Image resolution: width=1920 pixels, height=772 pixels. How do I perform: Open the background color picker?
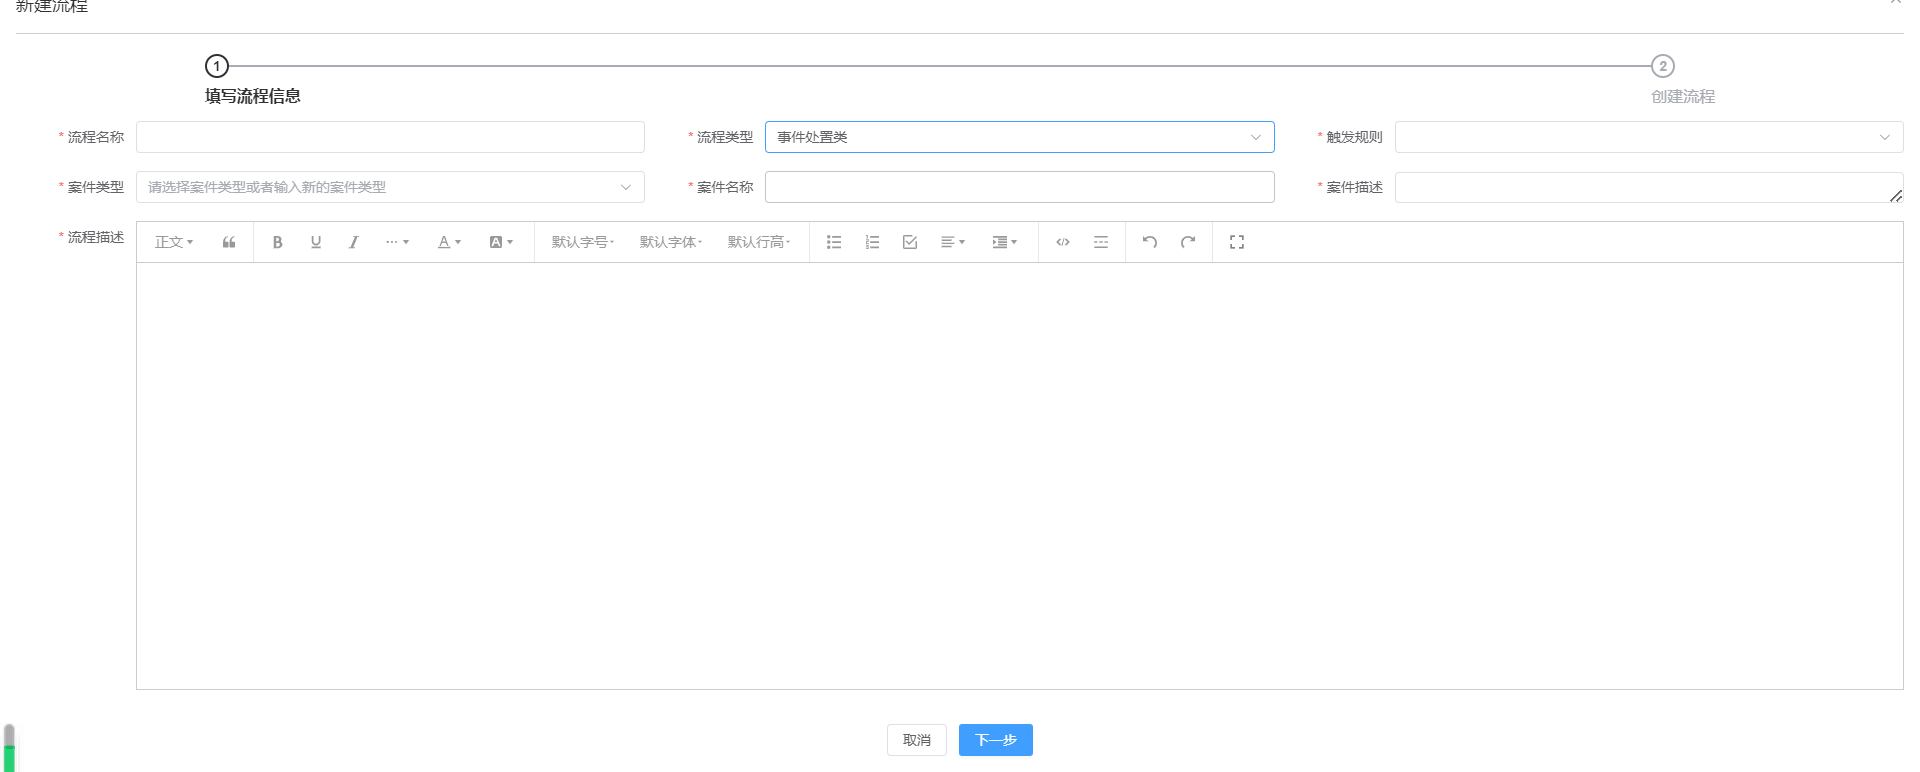tap(501, 242)
